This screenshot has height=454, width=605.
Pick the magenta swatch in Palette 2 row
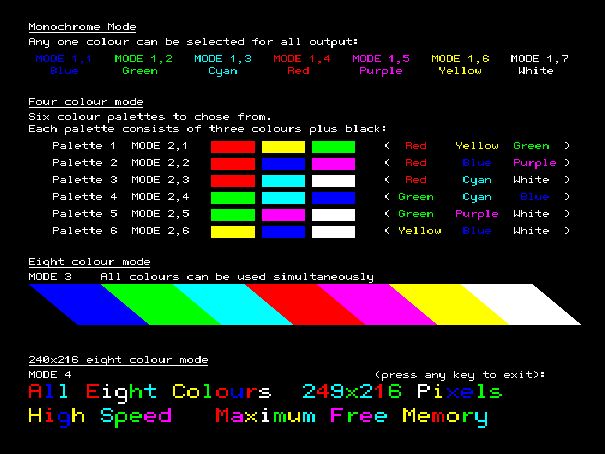pyautogui.click(x=333, y=164)
